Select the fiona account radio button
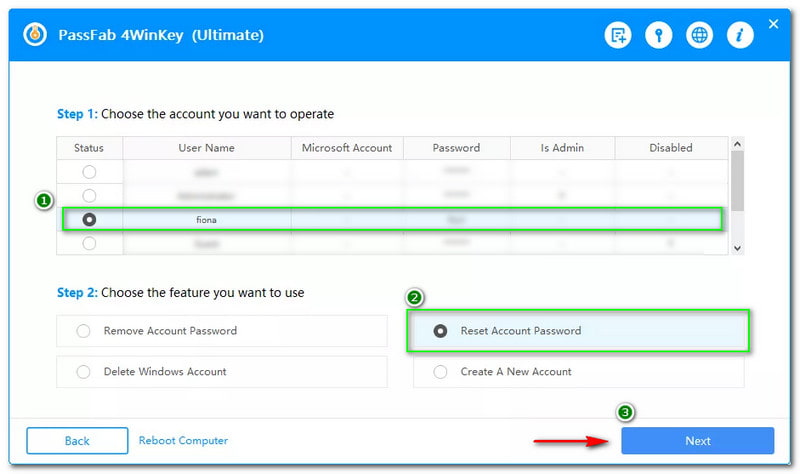The width and height of the screenshot is (800, 474). 89,219
